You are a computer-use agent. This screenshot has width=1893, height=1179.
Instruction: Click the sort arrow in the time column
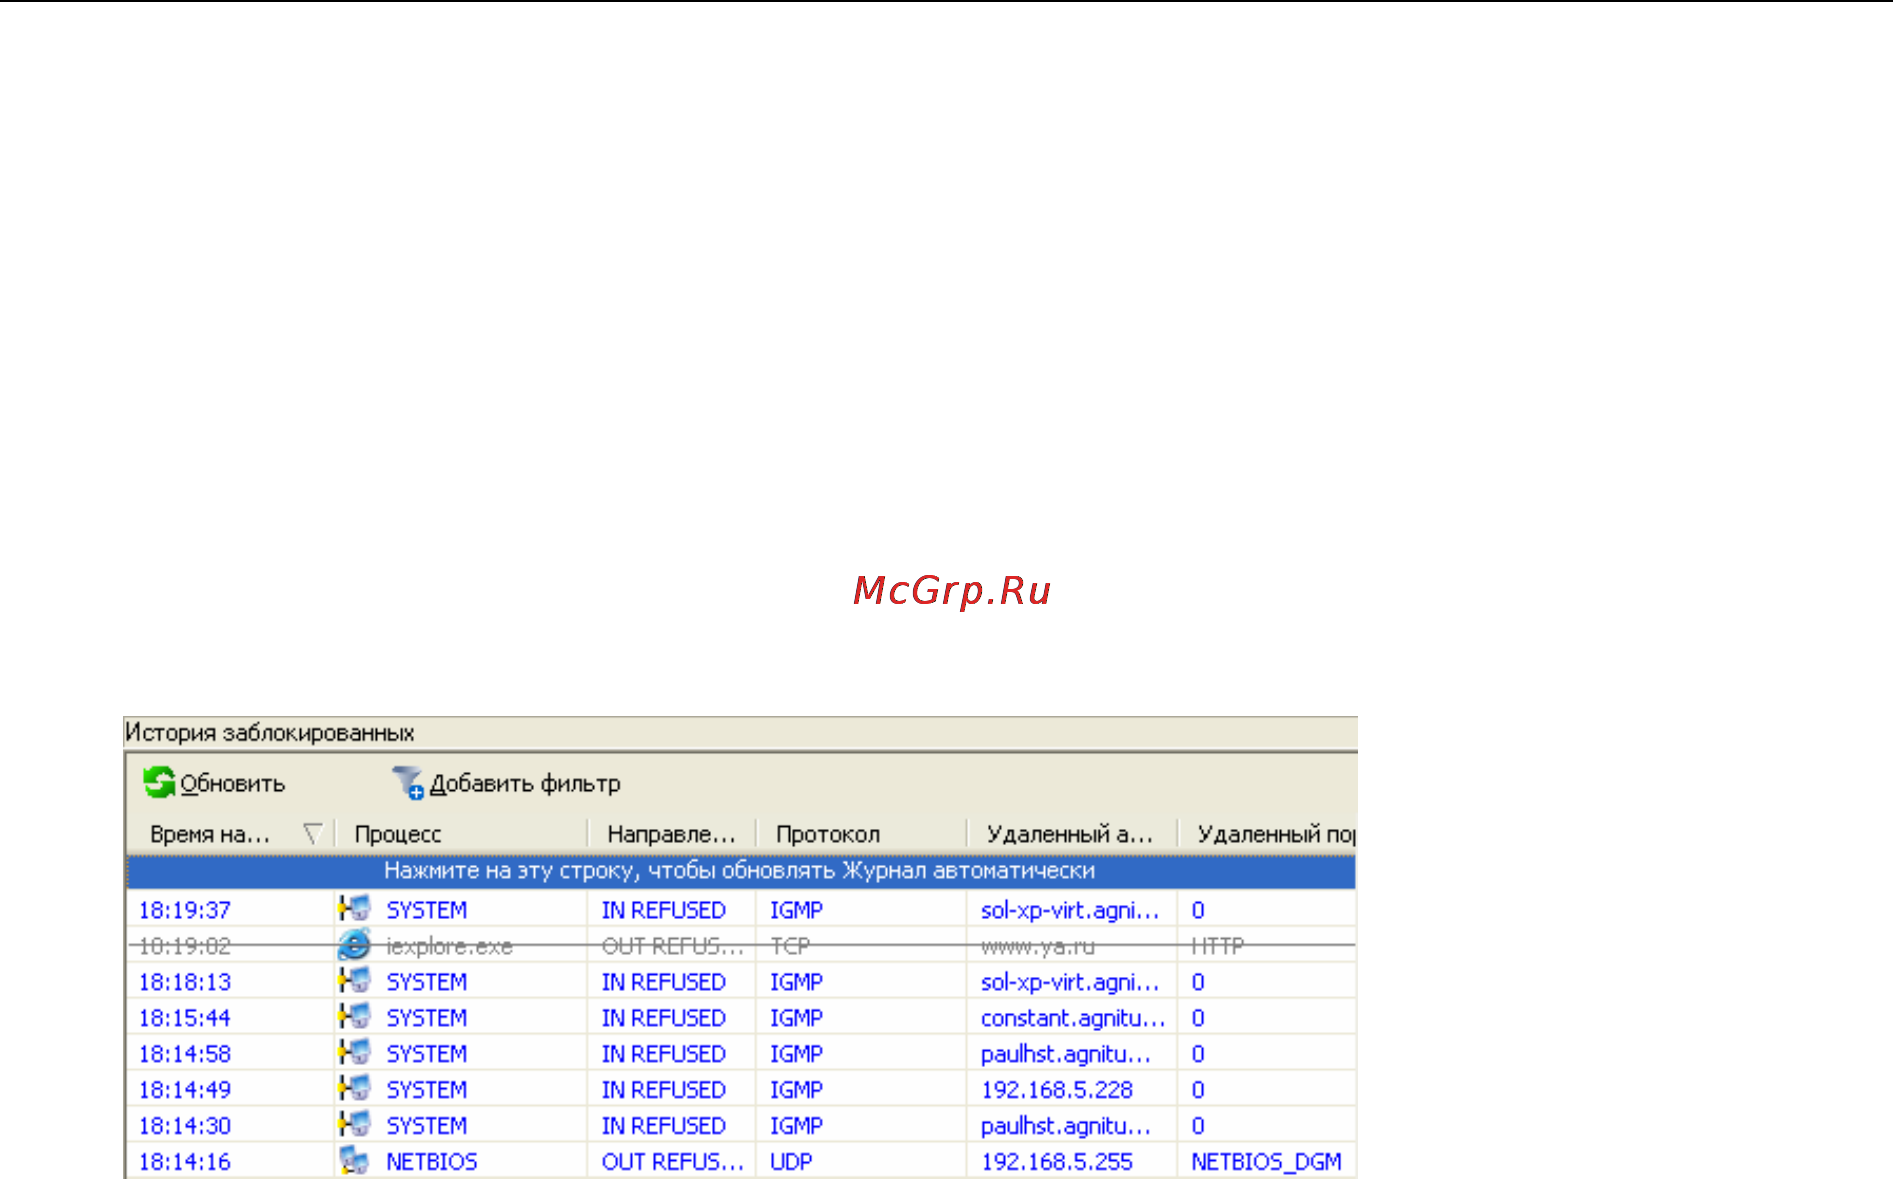[x=312, y=834]
